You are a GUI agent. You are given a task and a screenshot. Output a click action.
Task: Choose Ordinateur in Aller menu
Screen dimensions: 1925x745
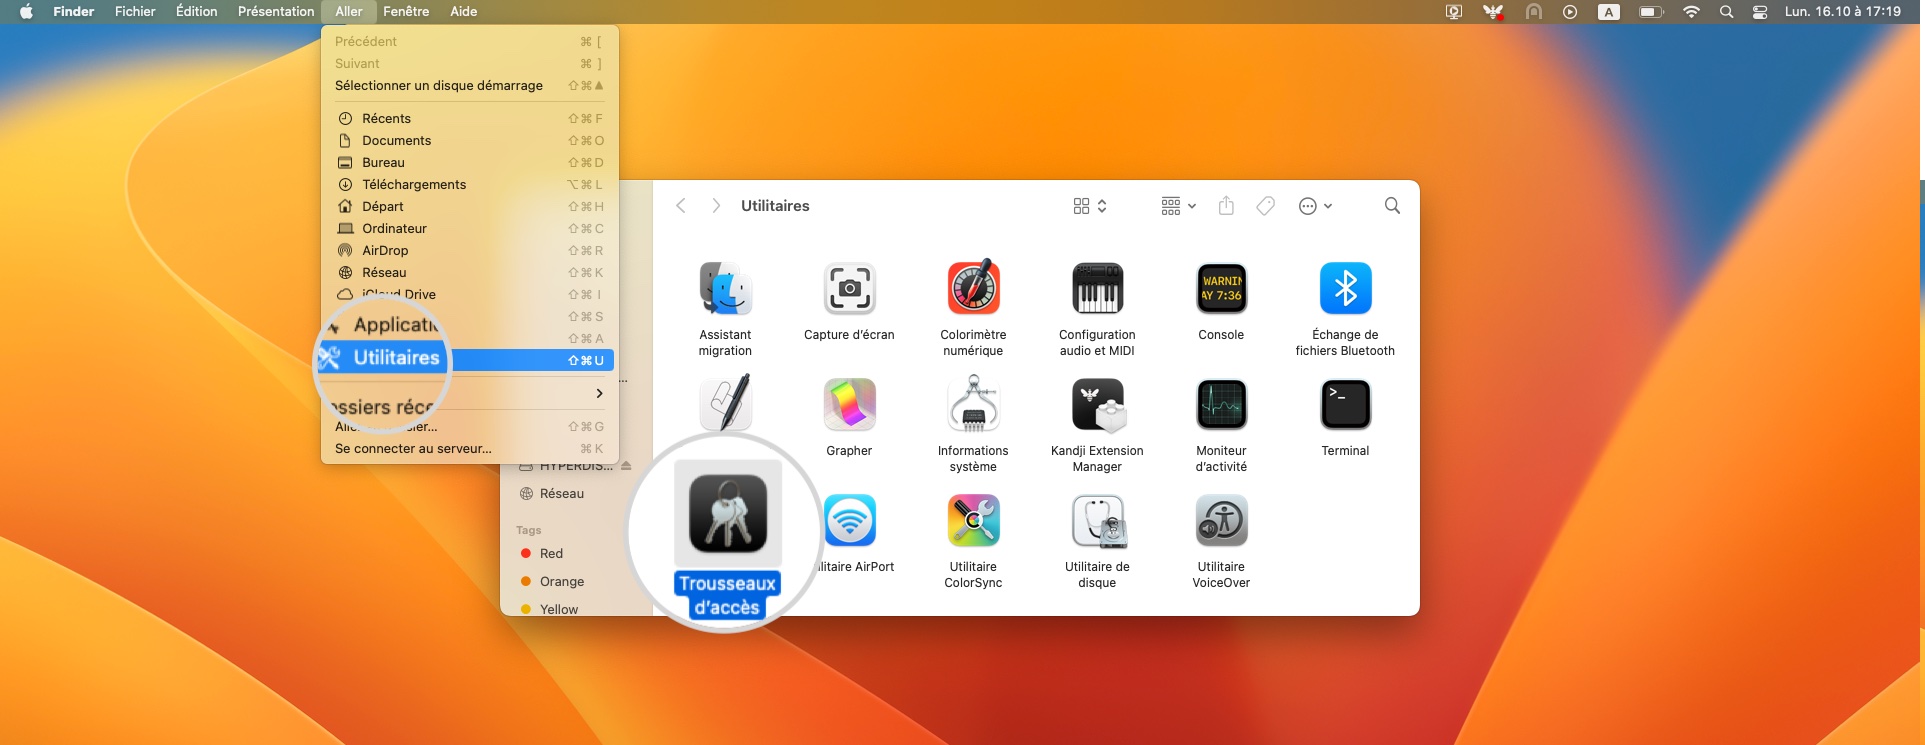[x=470, y=228]
